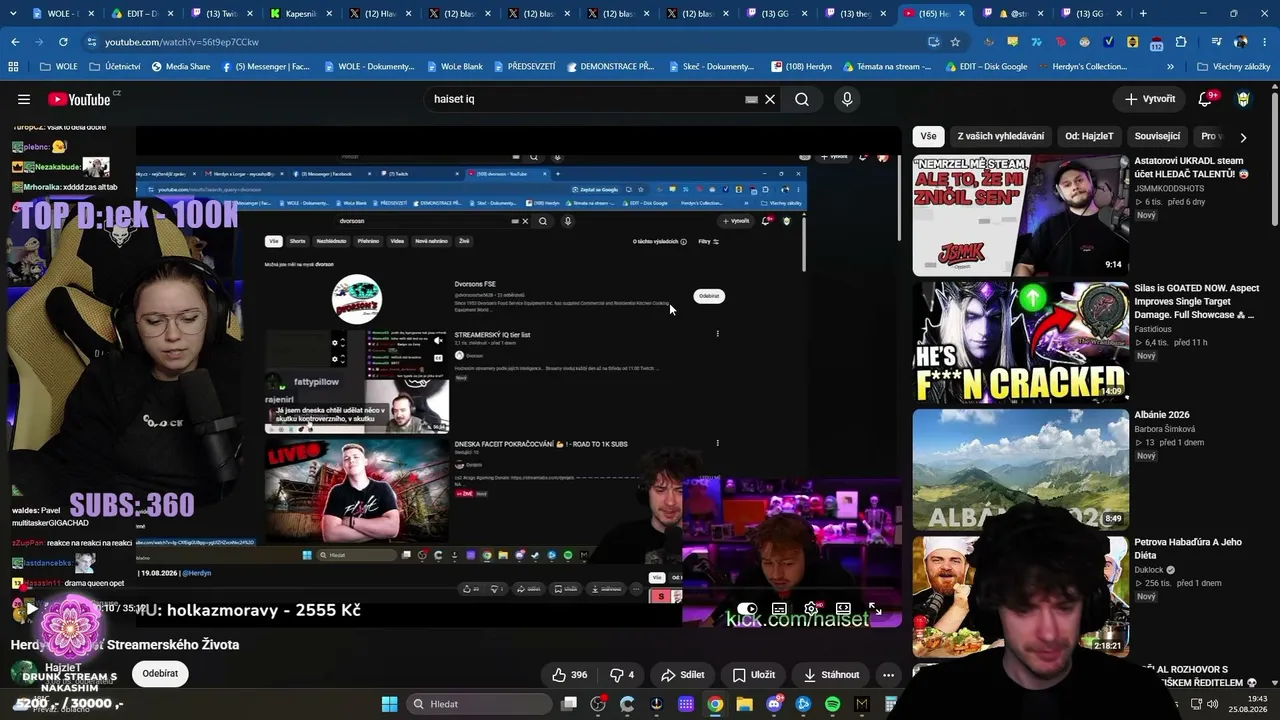The image size is (1280, 720).
Task: Clear the search query with the X
Action: (770, 99)
